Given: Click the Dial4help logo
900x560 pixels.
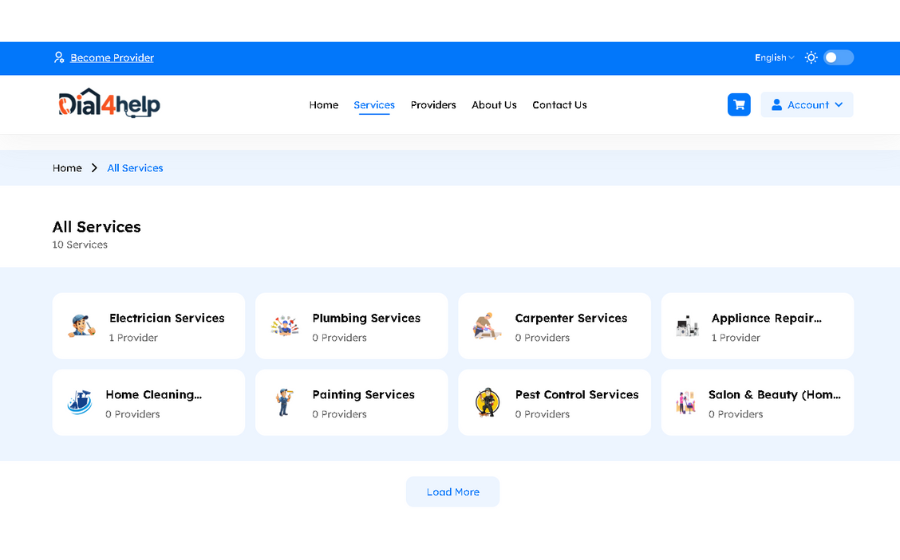Looking at the screenshot, I should (109, 104).
